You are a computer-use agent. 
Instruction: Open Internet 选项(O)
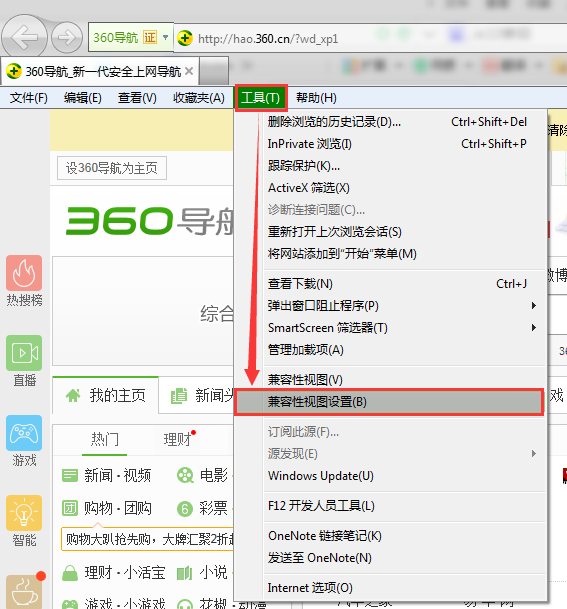tap(390, 588)
